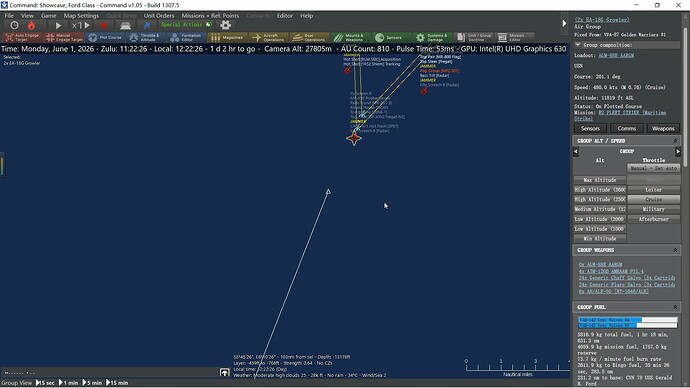Open the Magazines toolbar icon
690x388 pixels.
(228, 38)
